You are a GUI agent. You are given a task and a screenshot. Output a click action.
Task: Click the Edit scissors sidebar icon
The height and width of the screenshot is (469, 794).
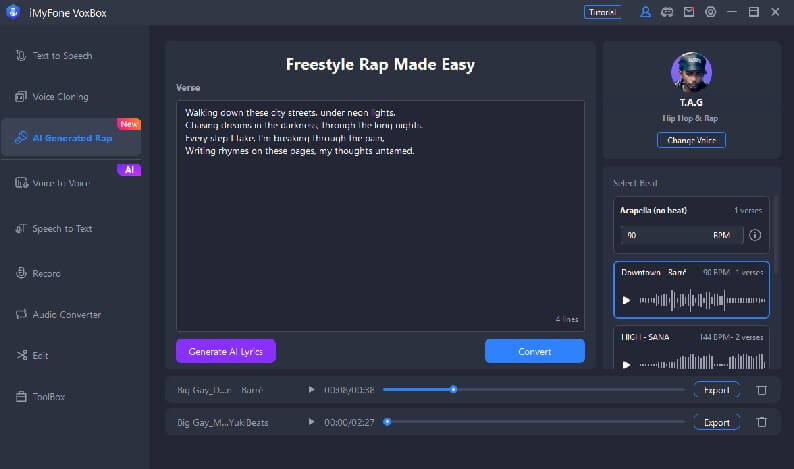pos(22,356)
